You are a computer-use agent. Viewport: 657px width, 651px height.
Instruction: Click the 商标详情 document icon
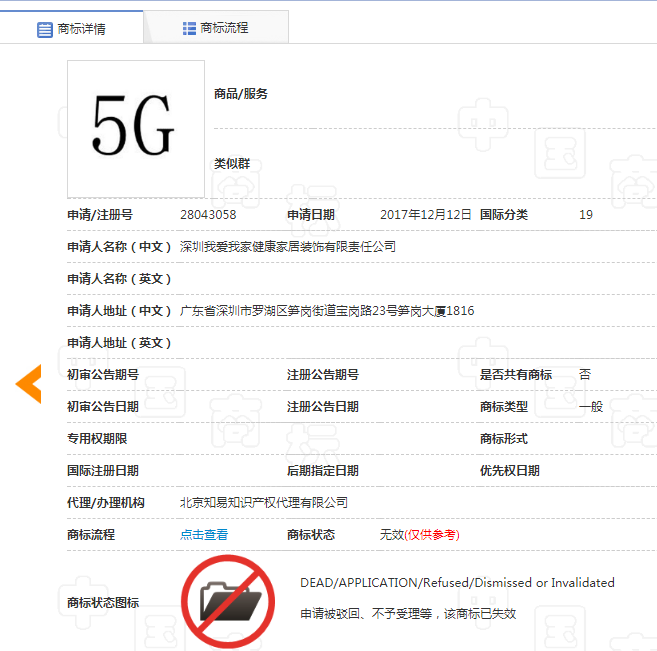coord(44,30)
